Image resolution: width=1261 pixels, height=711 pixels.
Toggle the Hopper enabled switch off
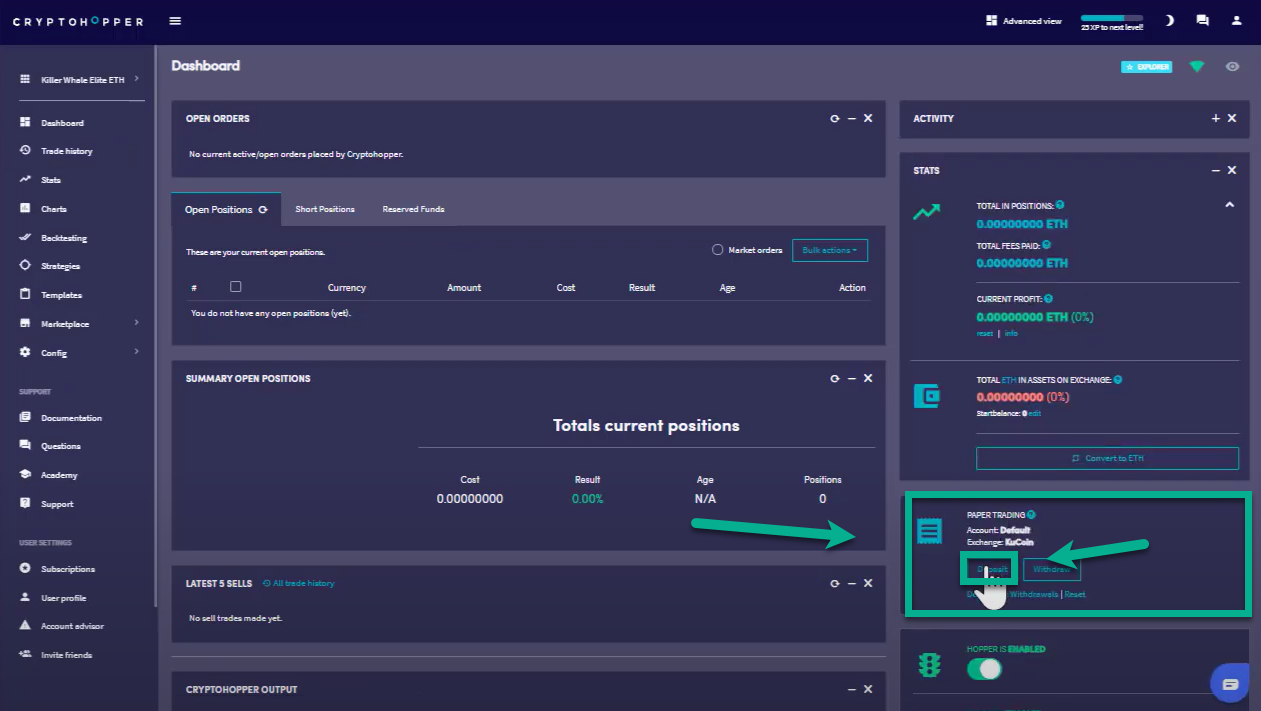984,669
